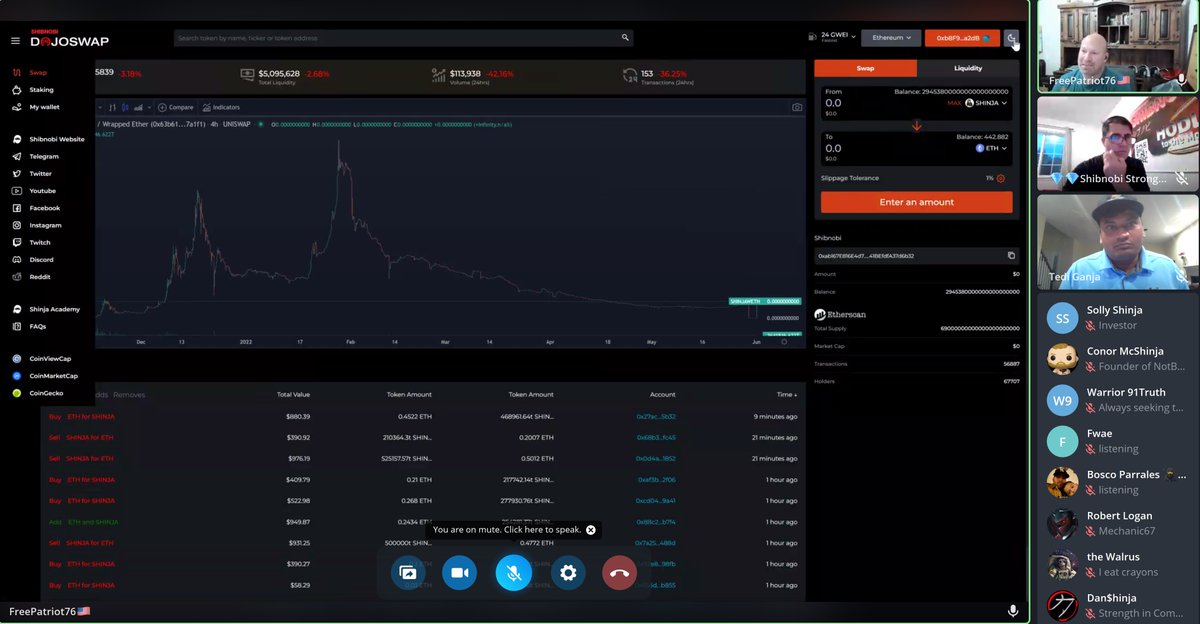The width and height of the screenshot is (1200, 624).
Task: Toggle the camera video button
Action: pos(460,573)
